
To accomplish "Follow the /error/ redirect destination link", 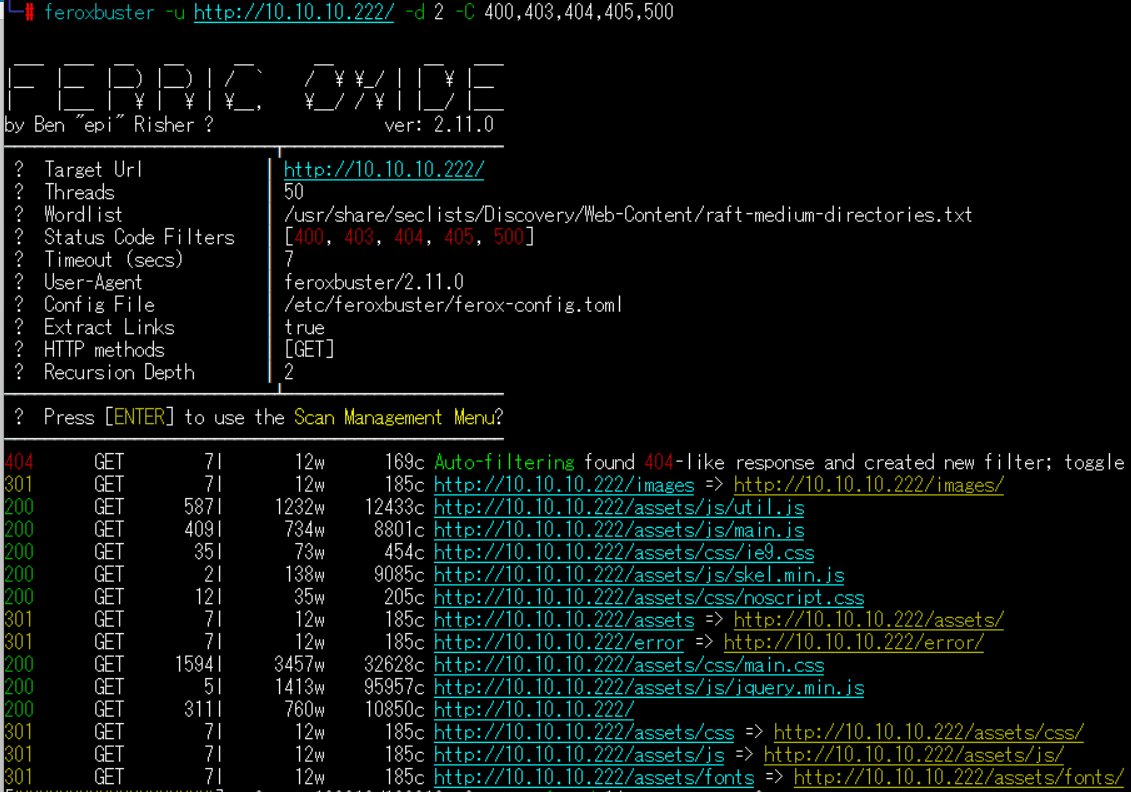I will tap(853, 643).
